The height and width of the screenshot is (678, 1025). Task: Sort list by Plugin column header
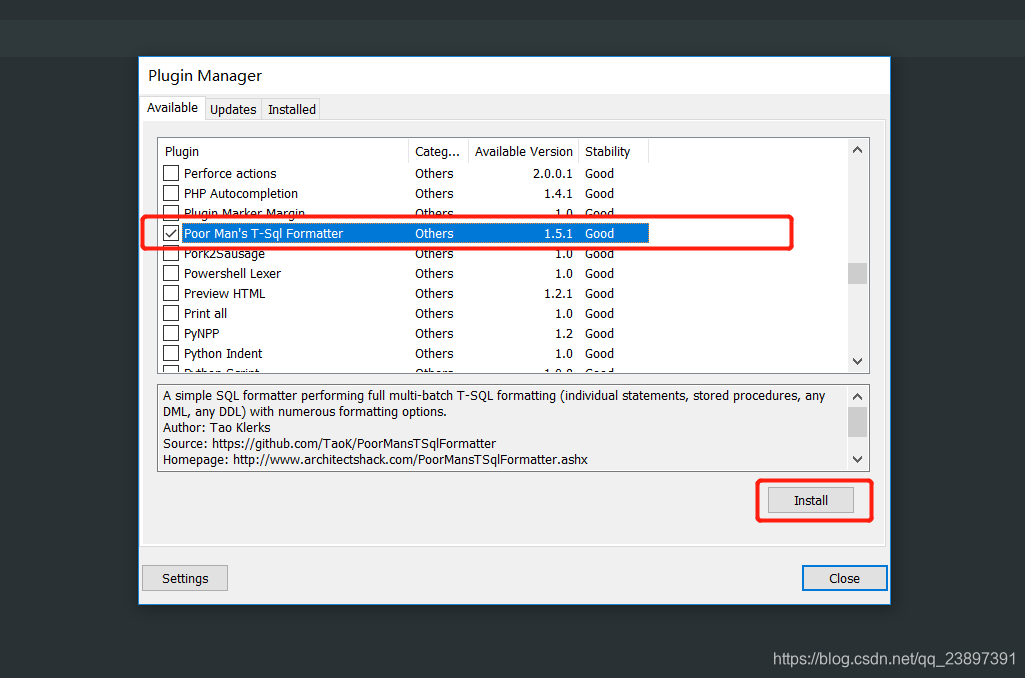pos(283,151)
